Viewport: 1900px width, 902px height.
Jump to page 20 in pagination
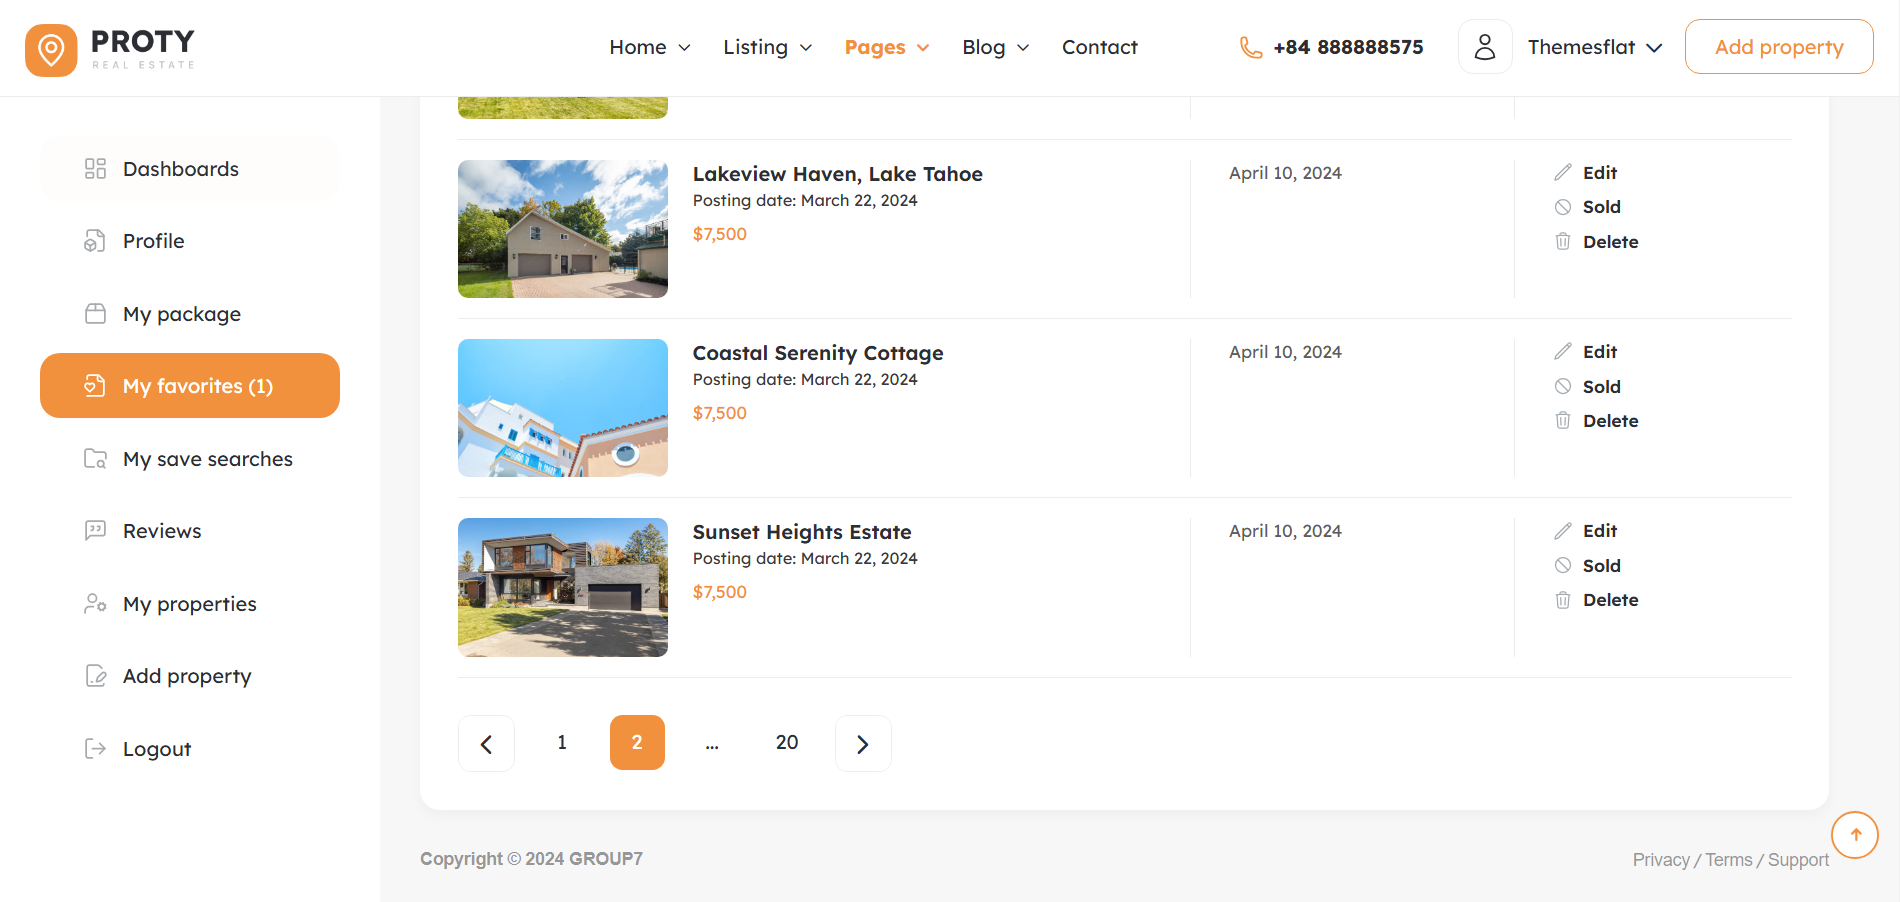787,743
